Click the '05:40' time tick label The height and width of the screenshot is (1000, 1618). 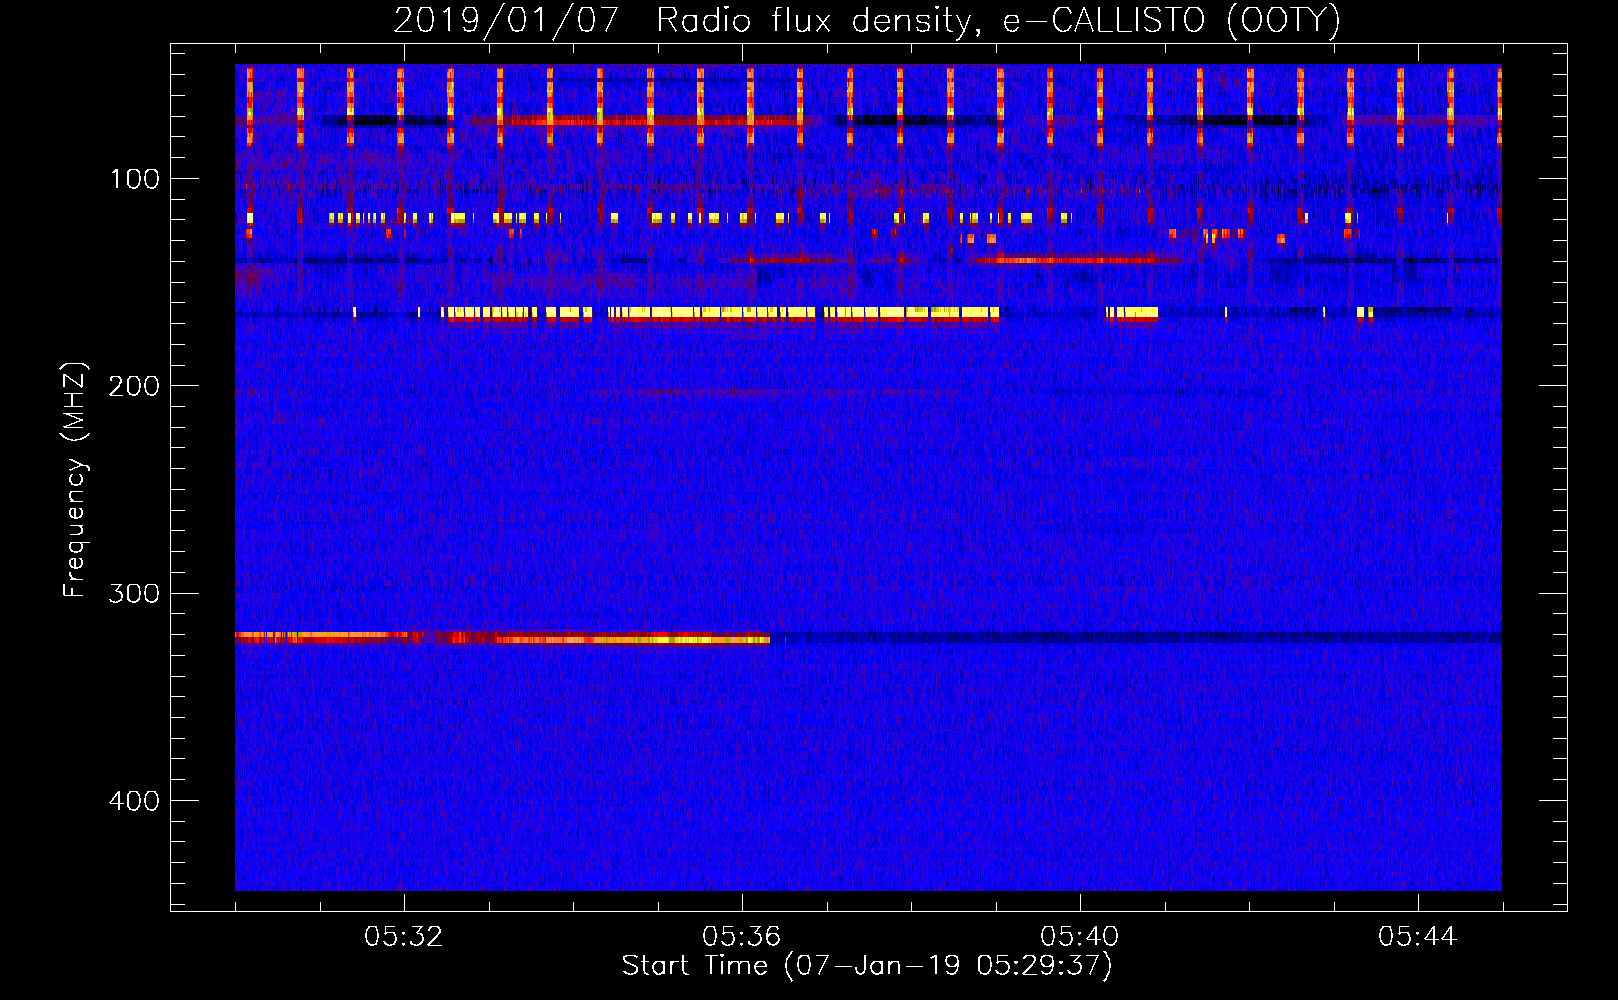1079,937
